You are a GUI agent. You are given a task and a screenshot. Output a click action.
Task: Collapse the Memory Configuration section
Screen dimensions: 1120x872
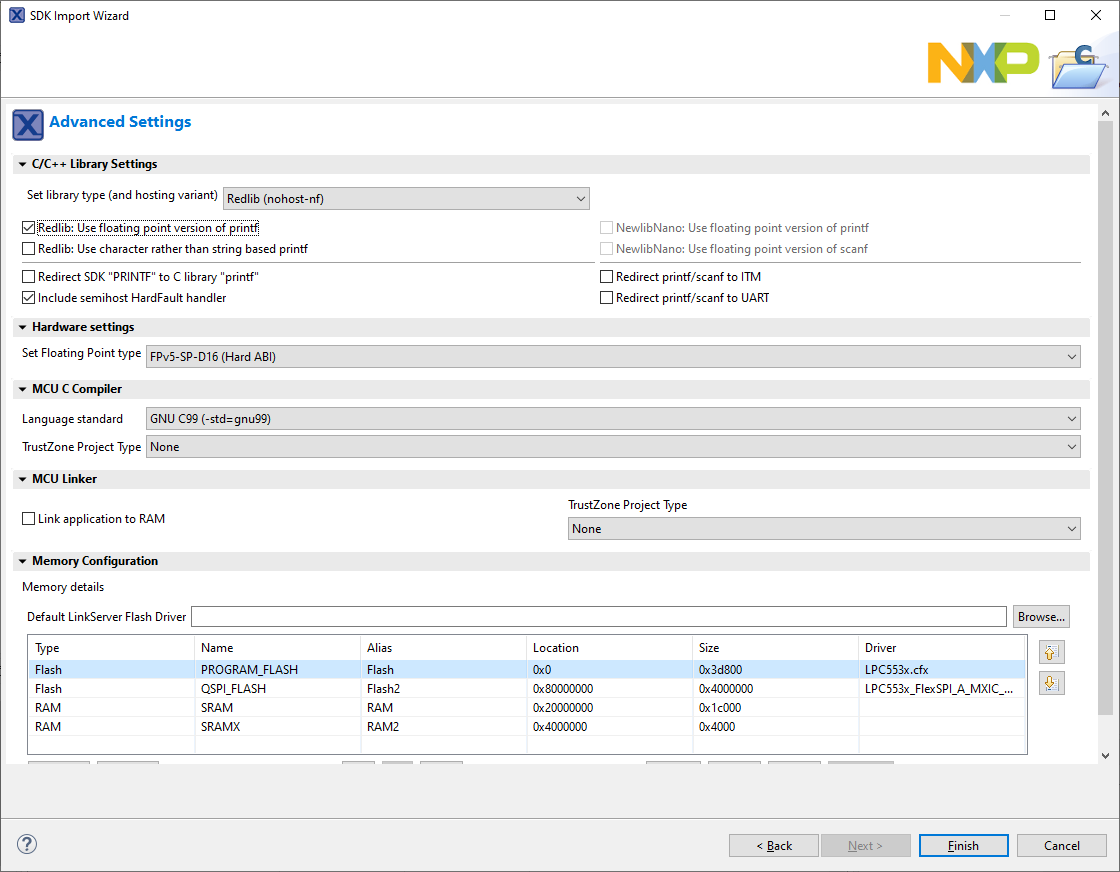[x=22, y=562]
